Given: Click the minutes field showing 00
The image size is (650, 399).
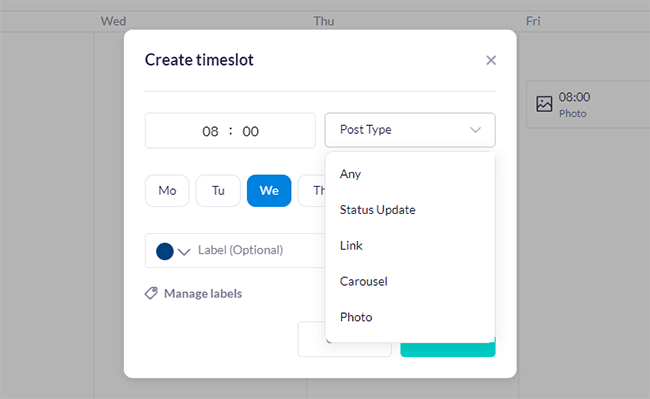Looking at the screenshot, I should pyautogui.click(x=250, y=131).
